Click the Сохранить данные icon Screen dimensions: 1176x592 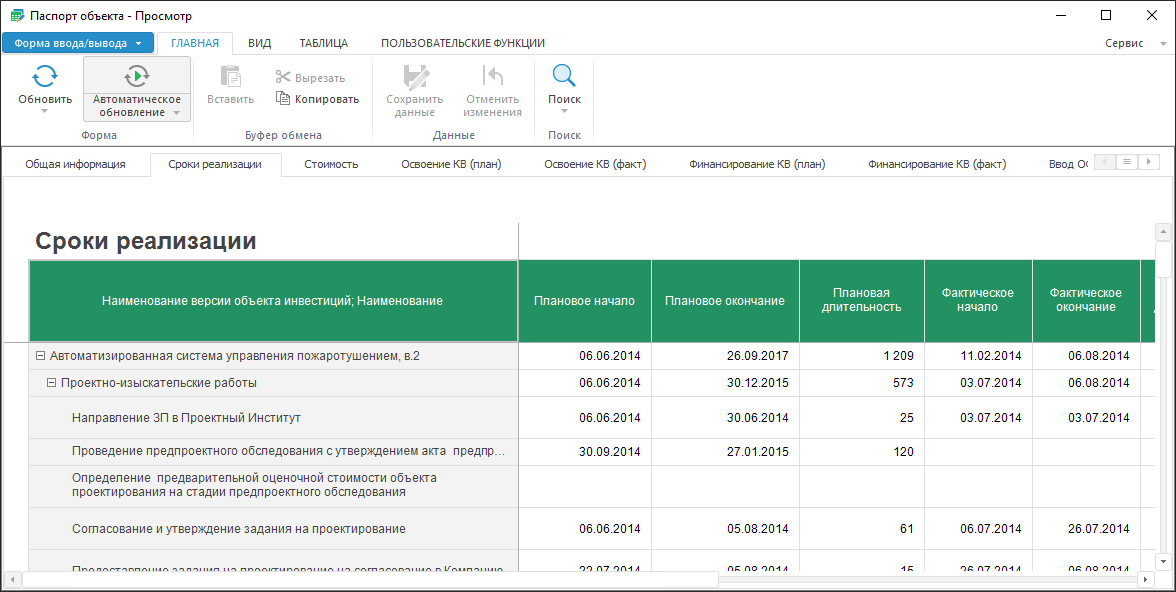[414, 77]
